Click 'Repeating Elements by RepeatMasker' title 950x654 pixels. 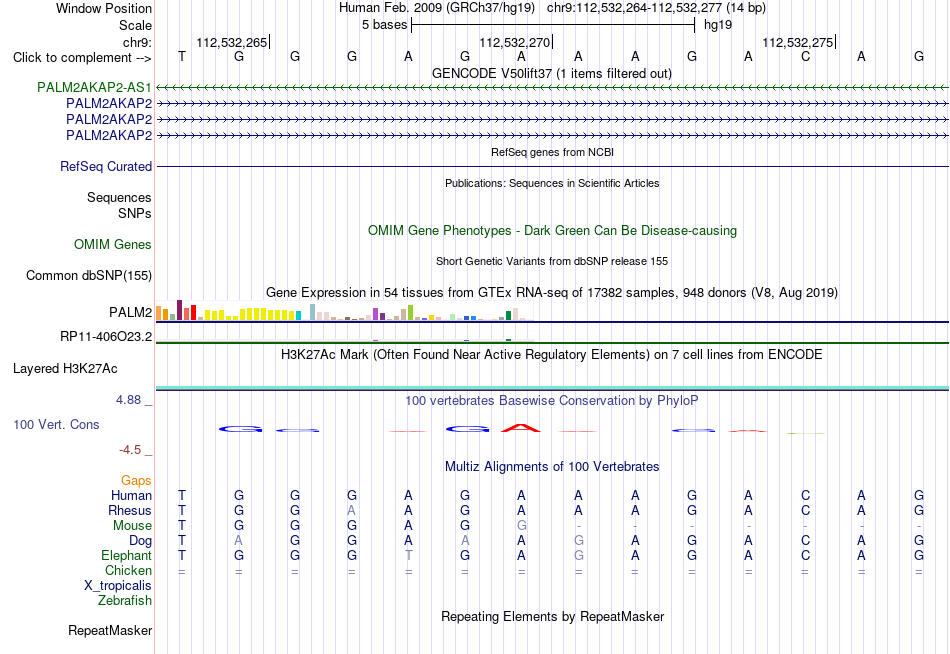(x=553, y=616)
